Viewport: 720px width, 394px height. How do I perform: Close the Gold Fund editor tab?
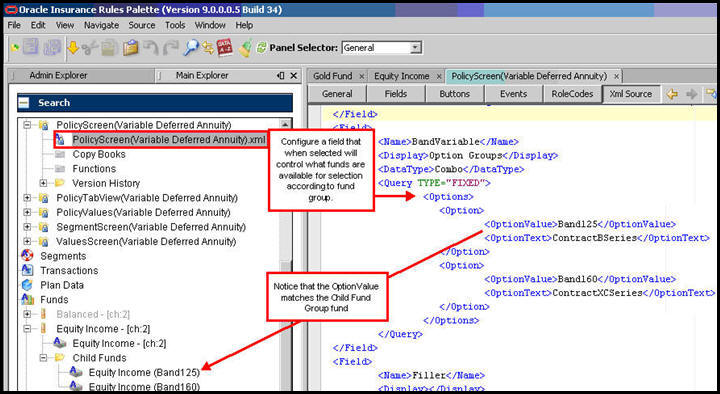click(x=361, y=76)
